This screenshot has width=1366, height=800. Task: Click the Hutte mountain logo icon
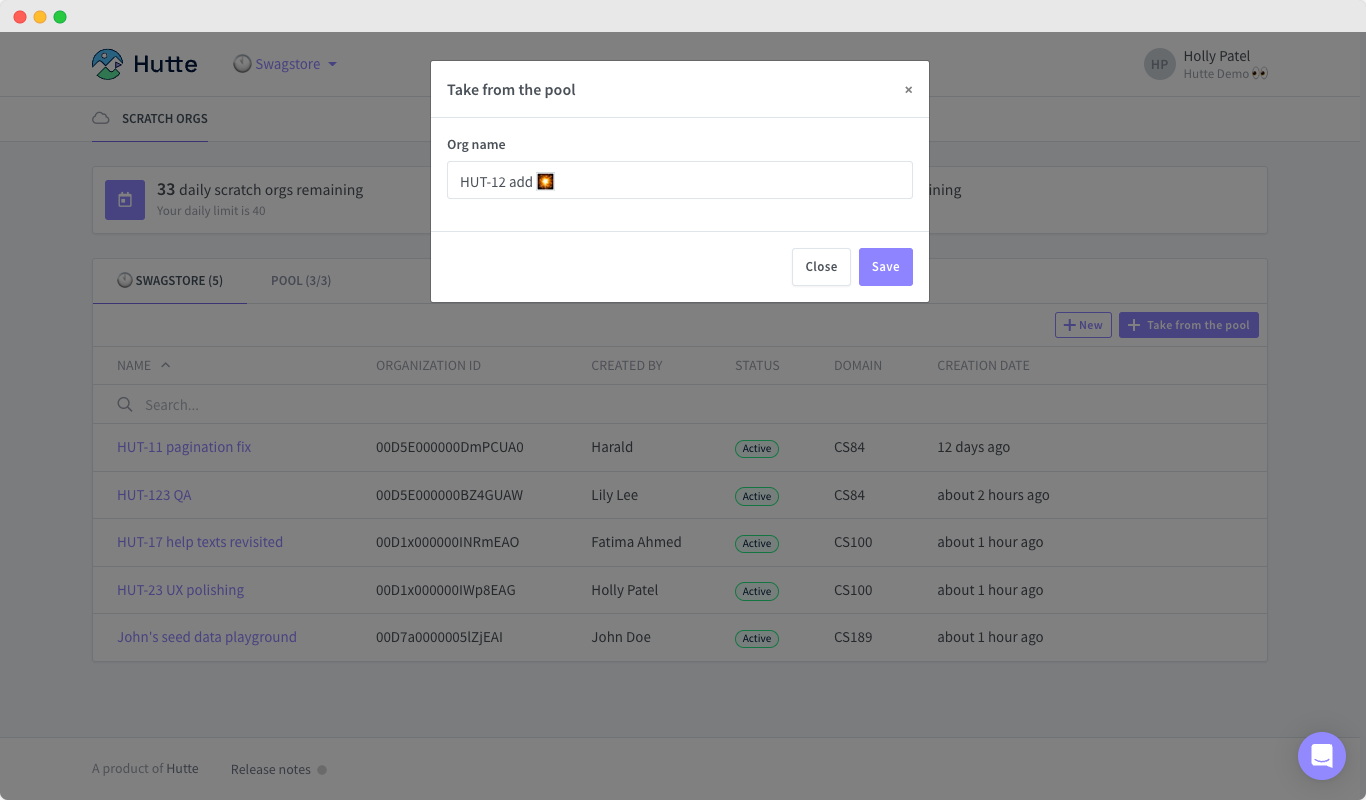107,64
